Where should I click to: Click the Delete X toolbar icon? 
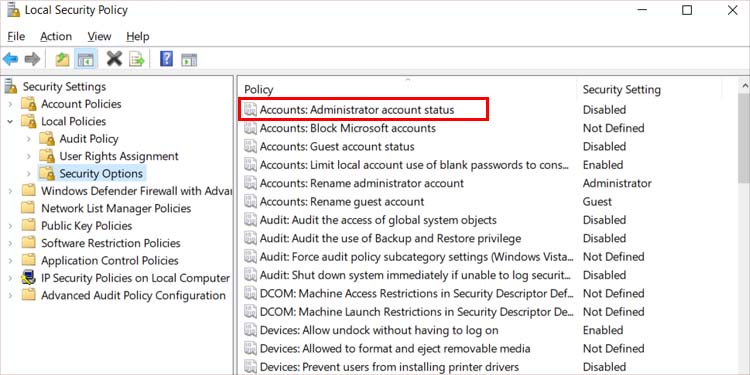click(114, 59)
